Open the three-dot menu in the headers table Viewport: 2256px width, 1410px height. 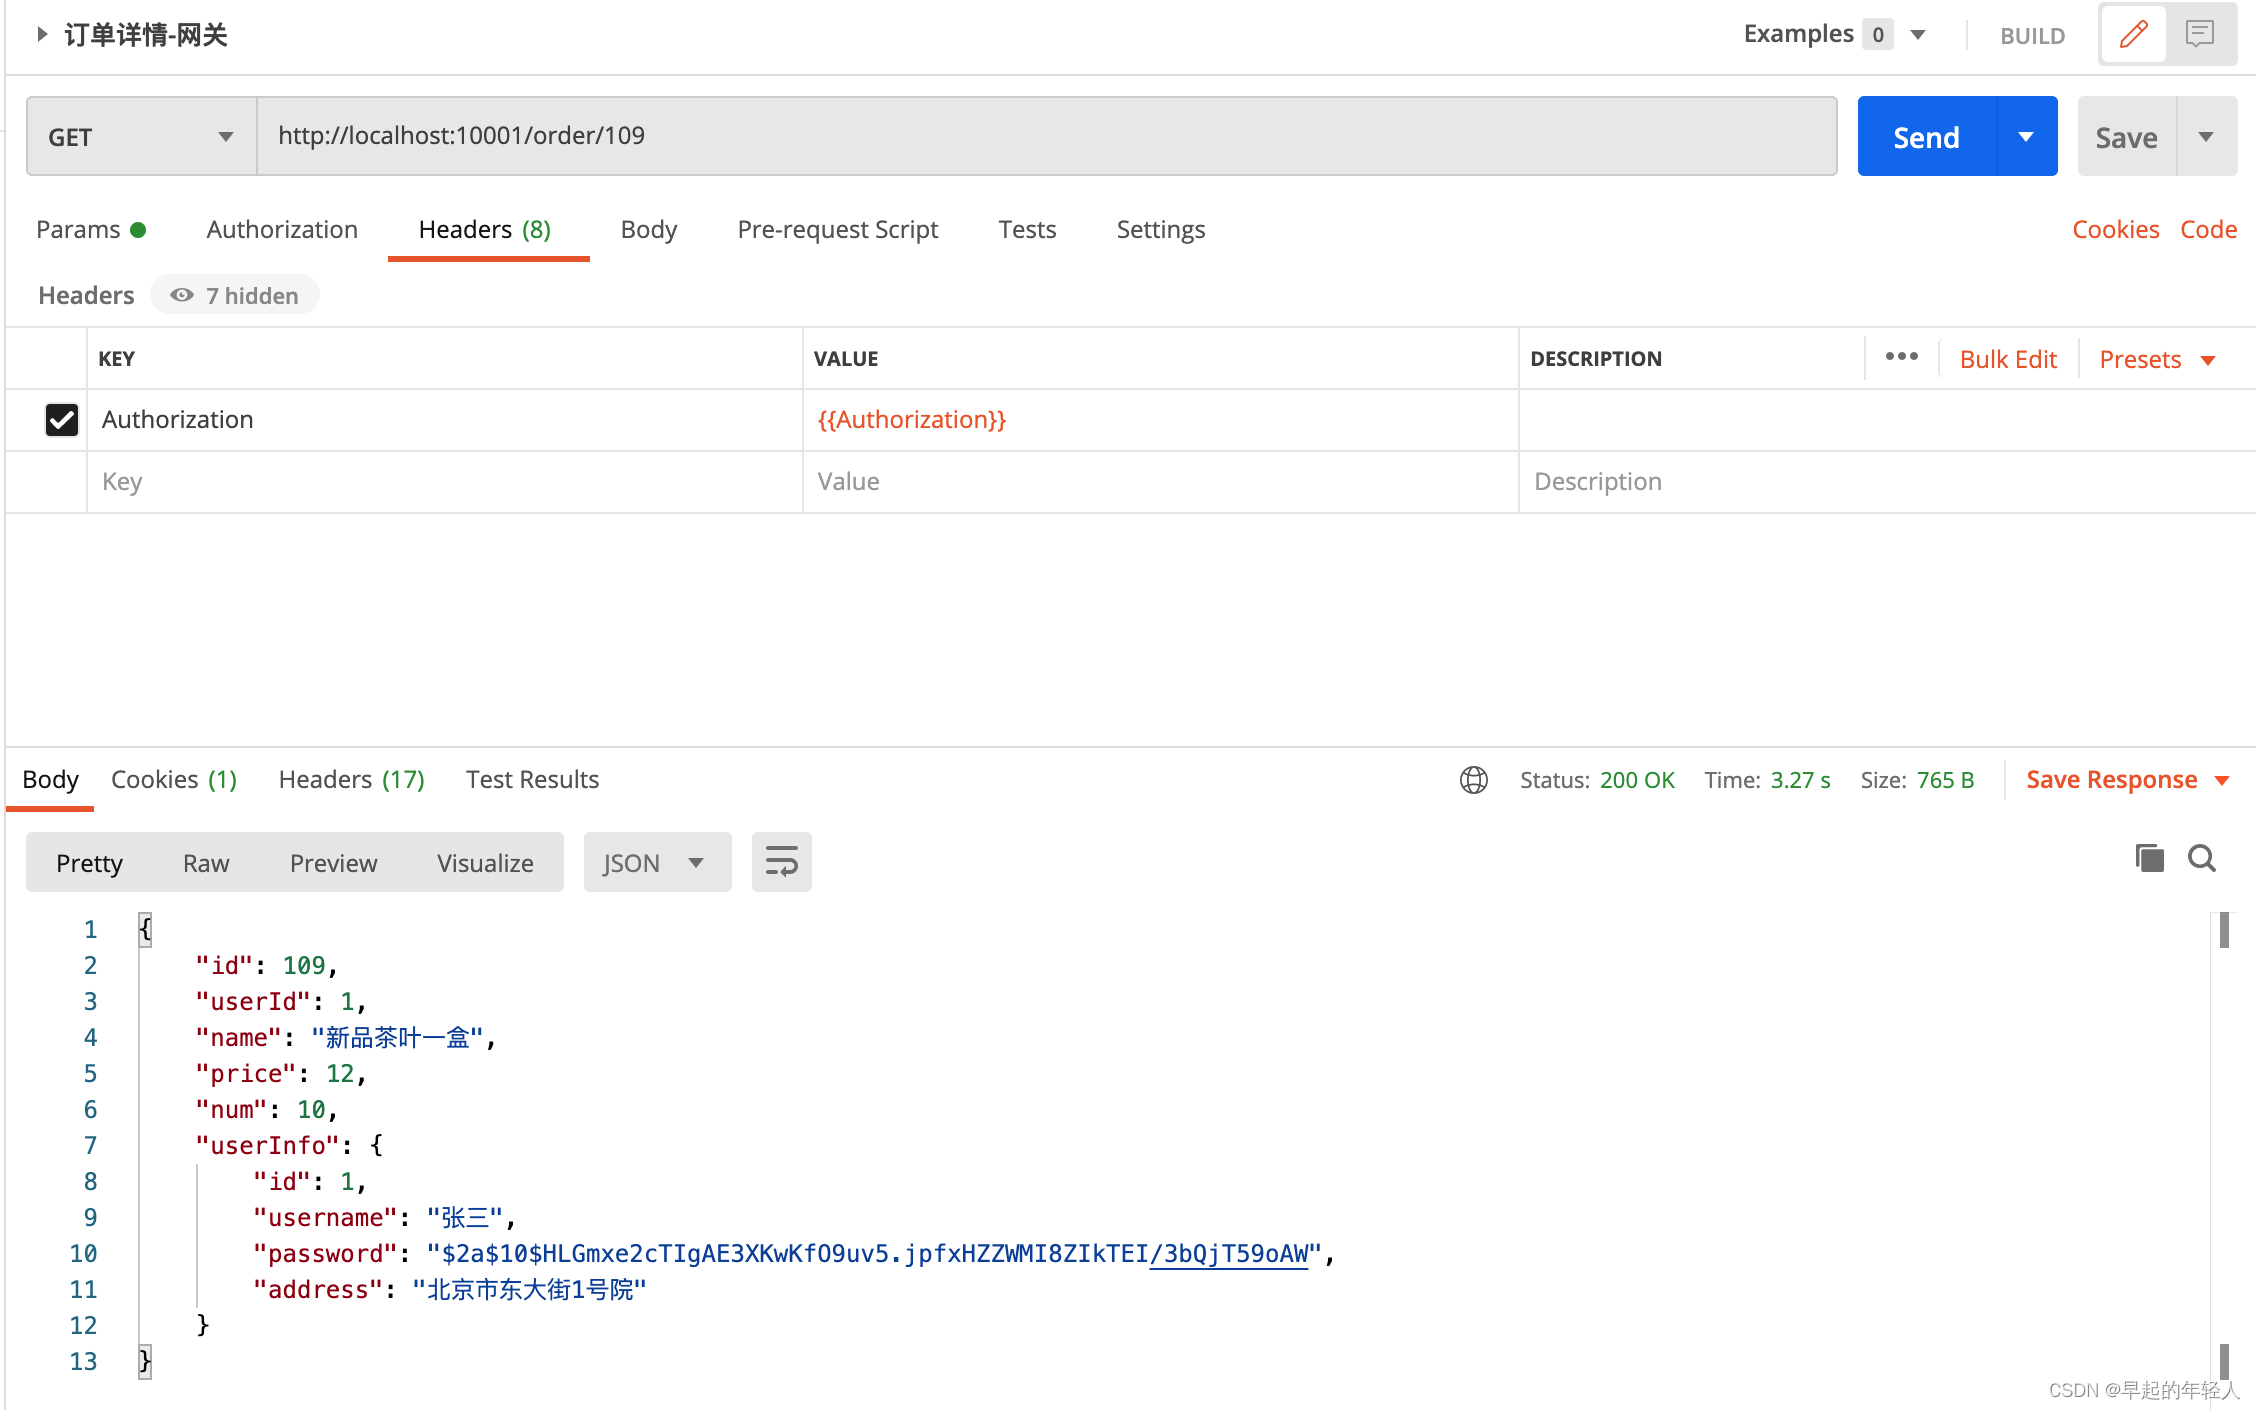pyautogui.click(x=1901, y=356)
